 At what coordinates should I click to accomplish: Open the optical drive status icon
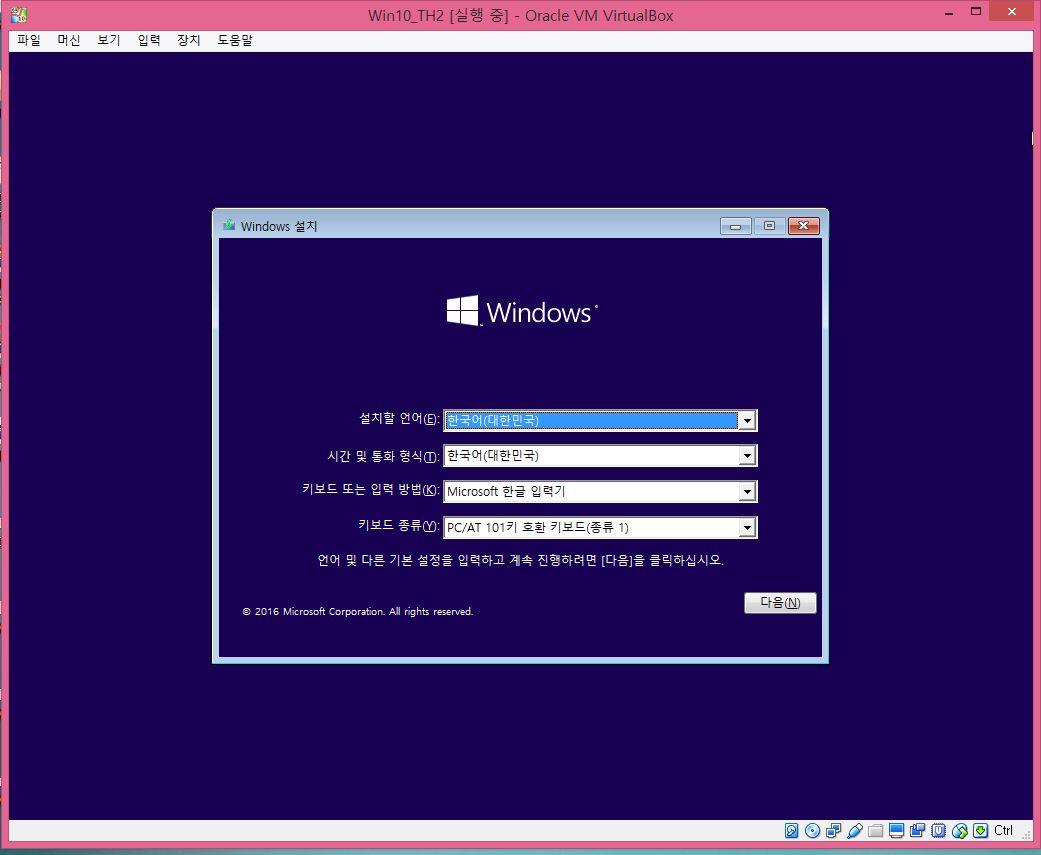click(812, 830)
